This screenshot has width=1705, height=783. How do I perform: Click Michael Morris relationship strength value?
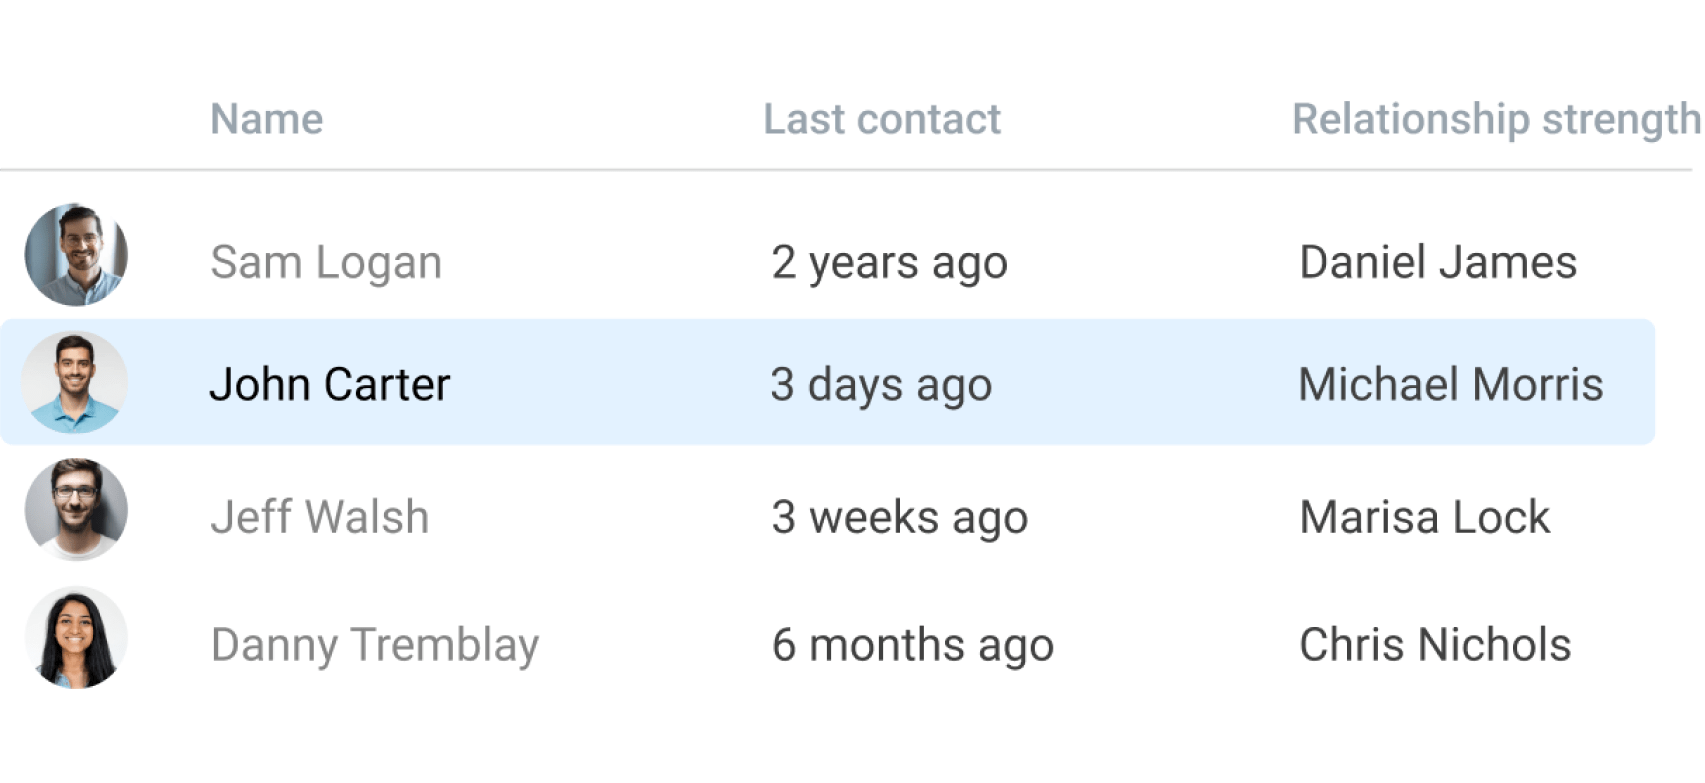(1450, 384)
